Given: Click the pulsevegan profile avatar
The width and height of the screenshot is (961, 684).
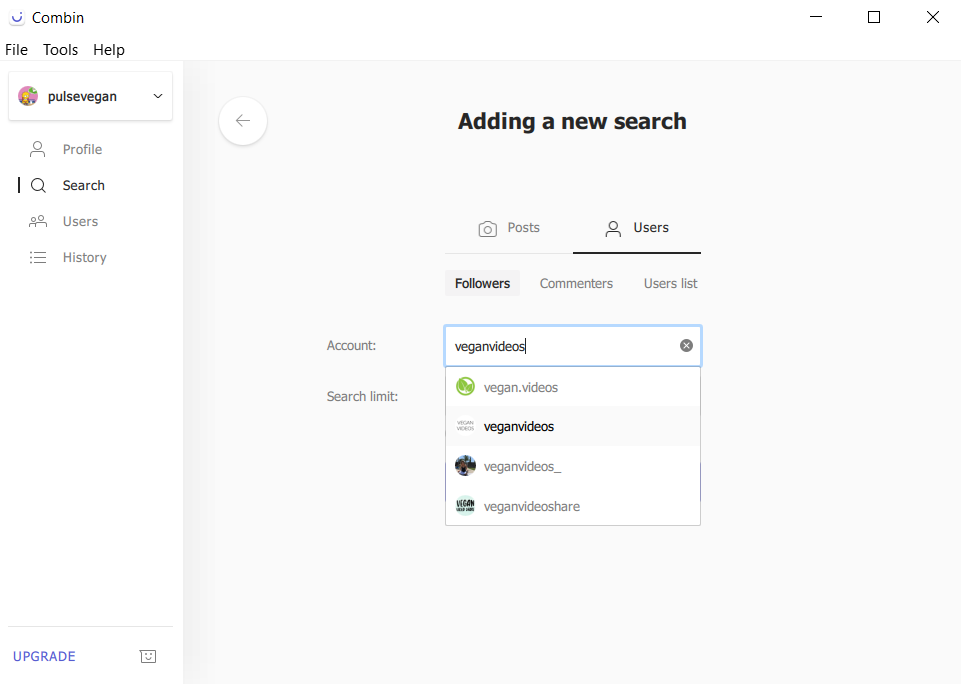Looking at the screenshot, I should pyautogui.click(x=28, y=96).
